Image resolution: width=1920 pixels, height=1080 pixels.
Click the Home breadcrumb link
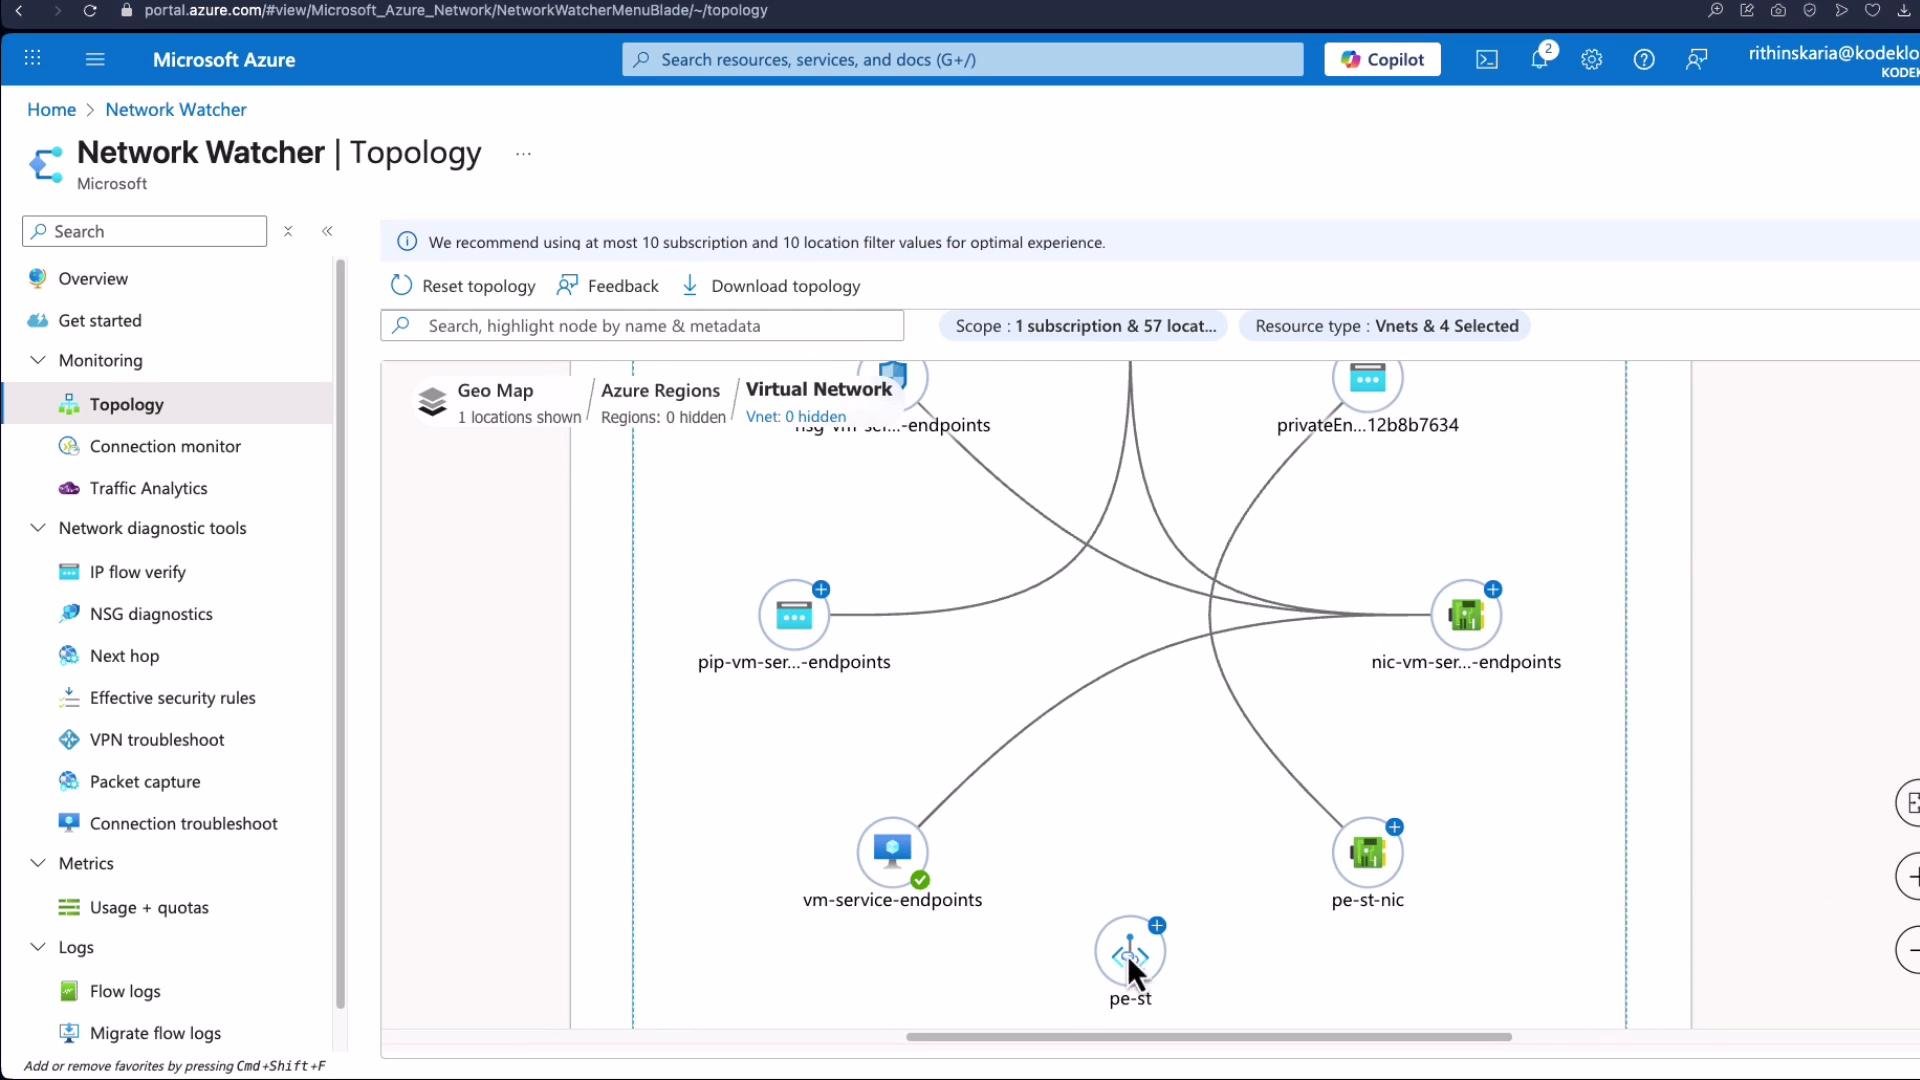51,110
